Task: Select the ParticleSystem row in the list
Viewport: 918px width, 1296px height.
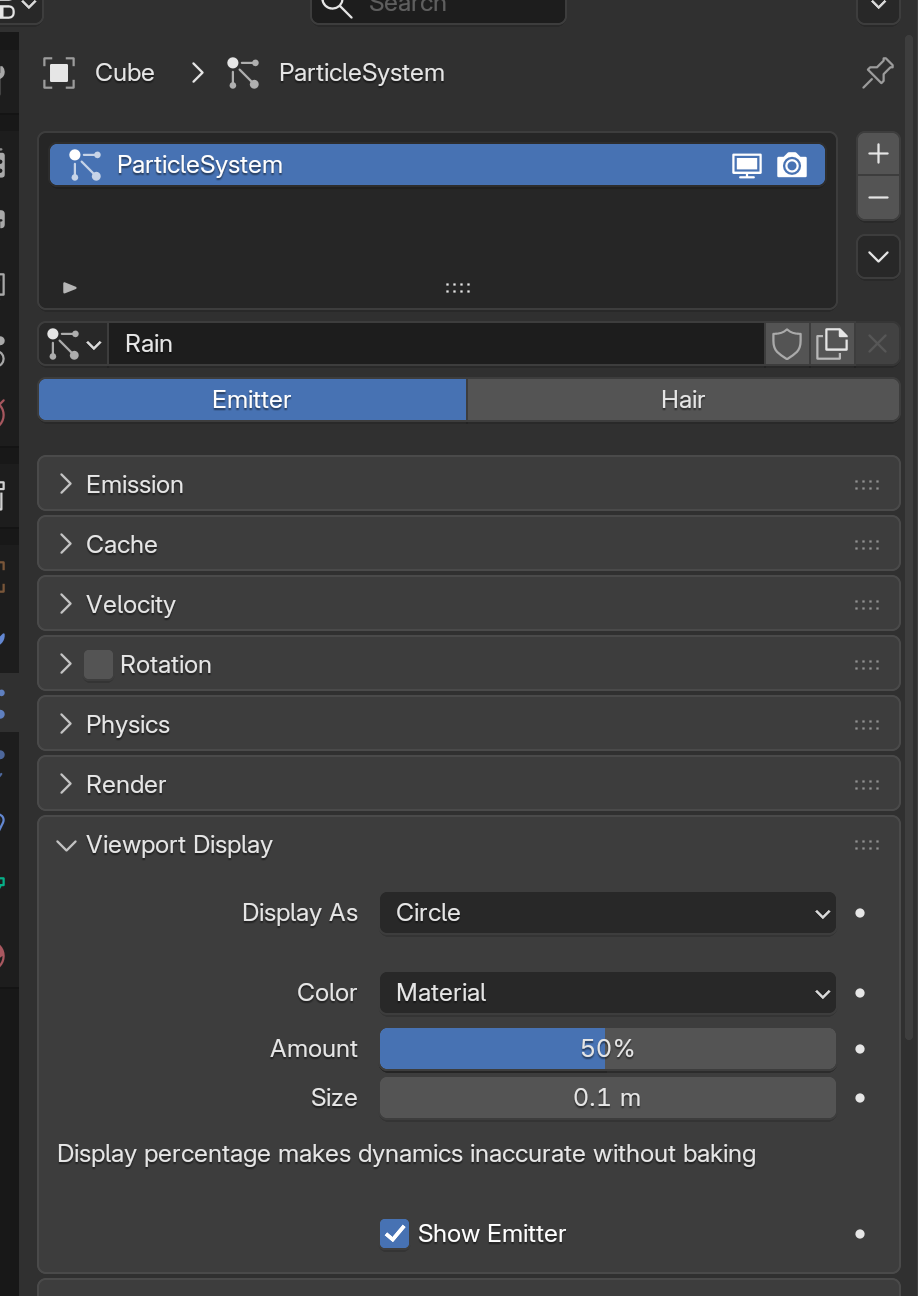Action: tap(437, 165)
